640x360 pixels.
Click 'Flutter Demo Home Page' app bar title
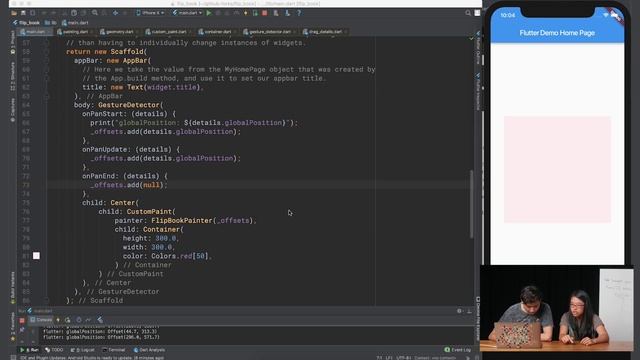(557, 33)
